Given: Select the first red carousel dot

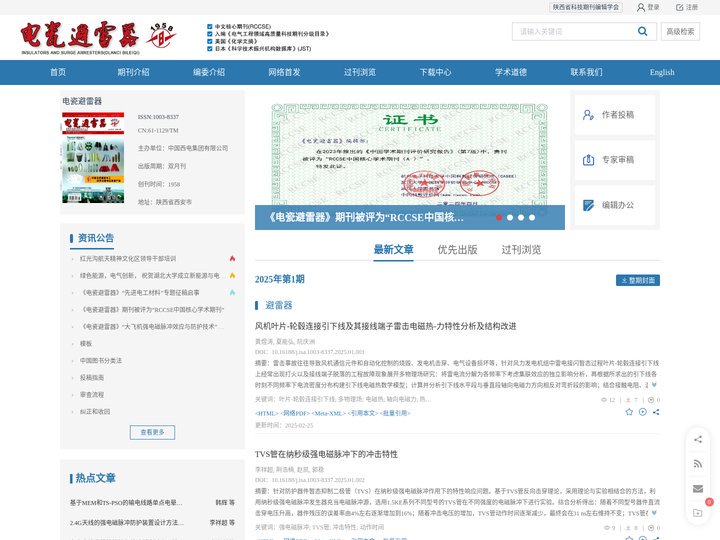Looking at the screenshot, I should pos(499,218).
